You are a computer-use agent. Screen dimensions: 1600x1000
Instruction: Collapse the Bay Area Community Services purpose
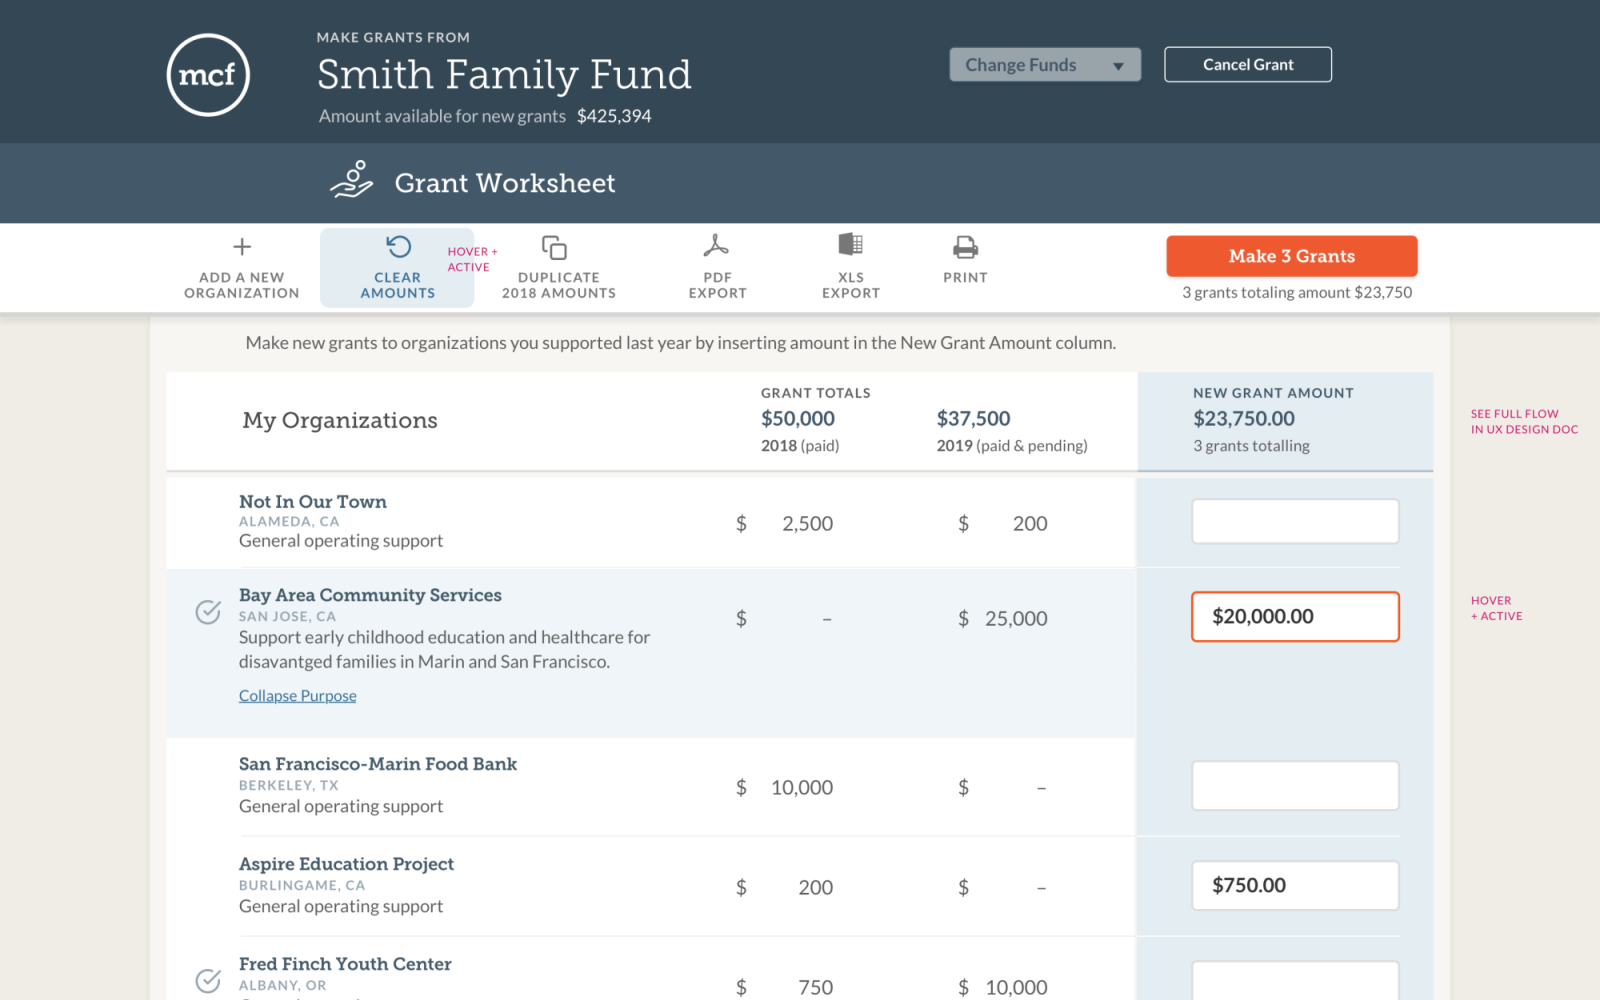(297, 696)
